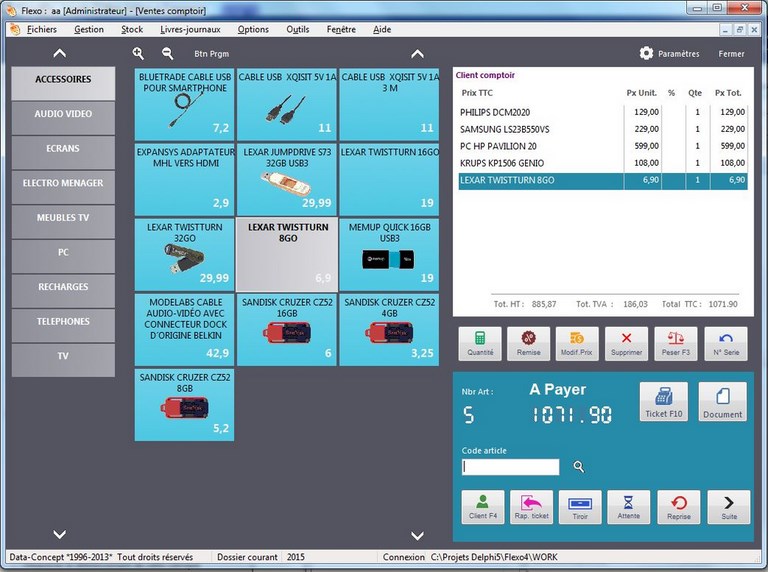Select the TV category
Viewport: 768px width, 572px height.
[63, 360]
